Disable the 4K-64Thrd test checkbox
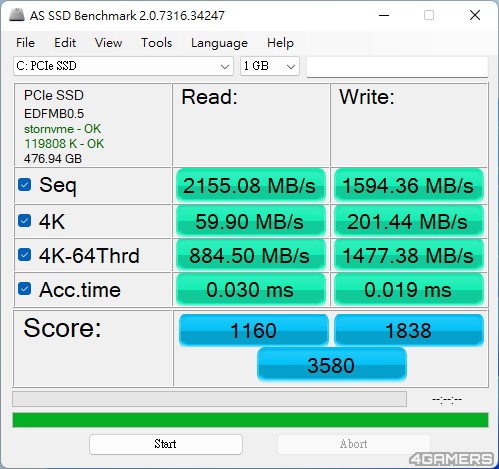Screen dimensions: 499x469 pyautogui.click(x=24, y=255)
